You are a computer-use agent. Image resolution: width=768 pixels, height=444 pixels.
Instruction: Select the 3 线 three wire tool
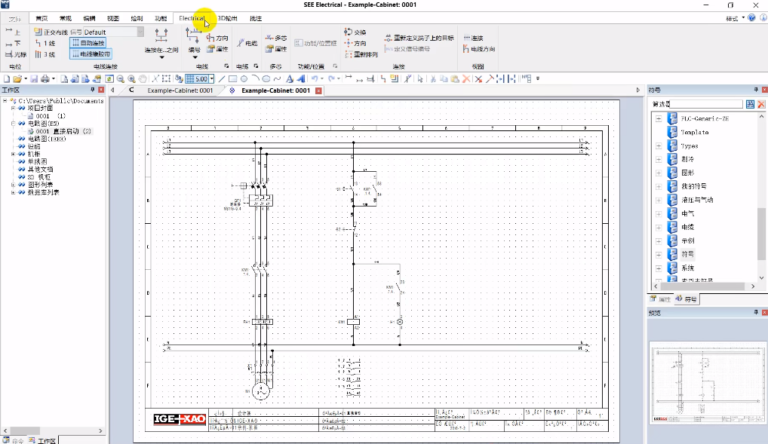pyautogui.click(x=45, y=54)
